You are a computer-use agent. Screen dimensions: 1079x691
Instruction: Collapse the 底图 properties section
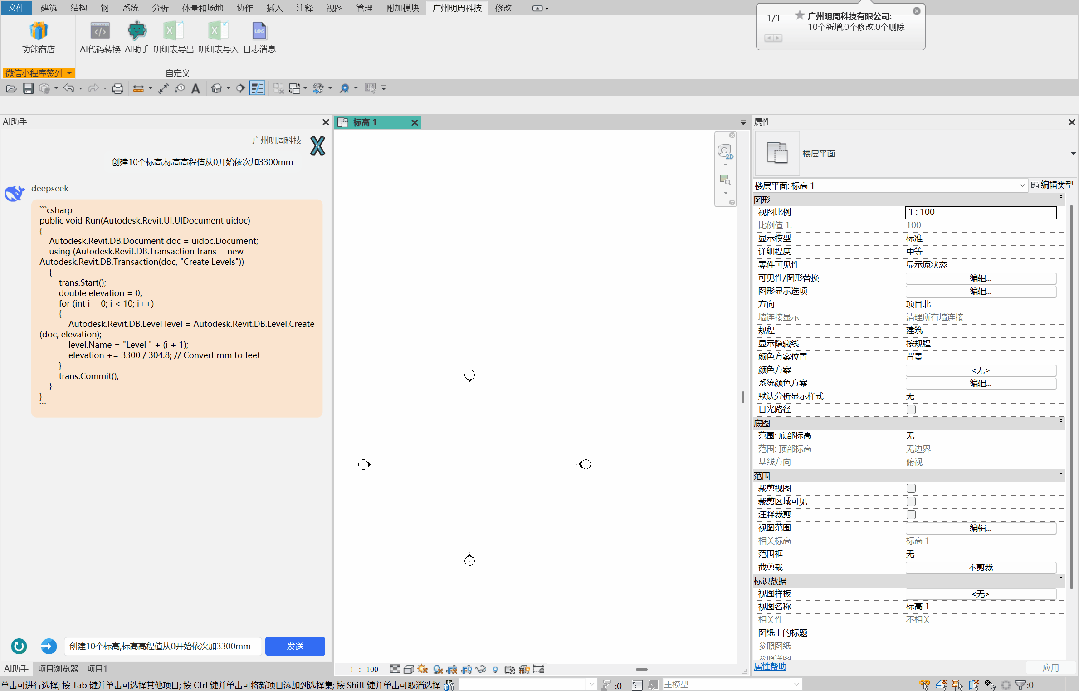(x=1060, y=422)
